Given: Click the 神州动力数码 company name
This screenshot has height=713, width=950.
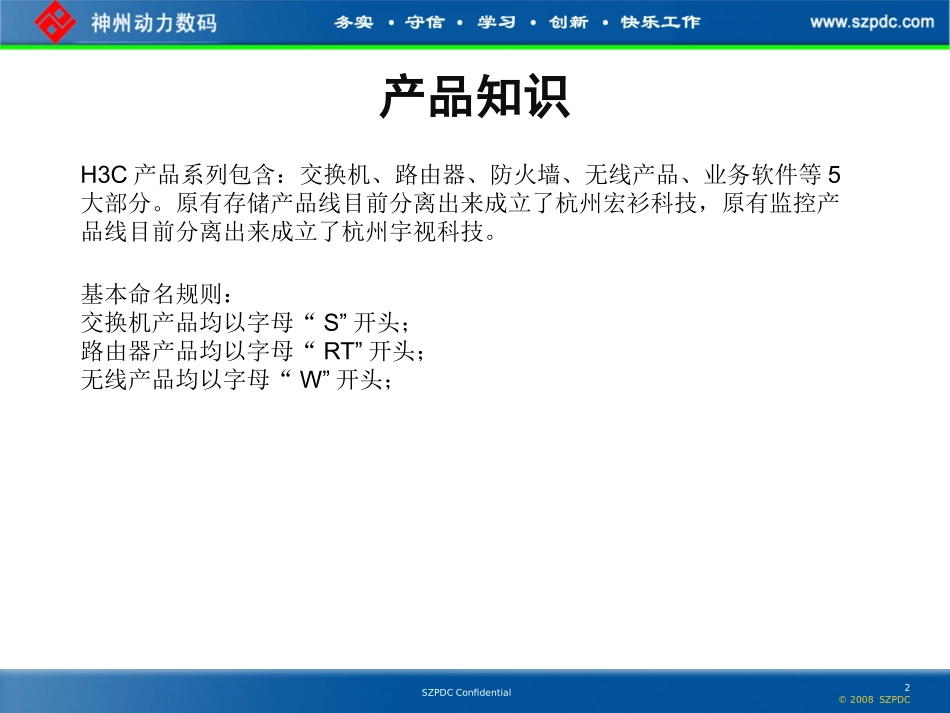Looking at the screenshot, I should 154,23.
